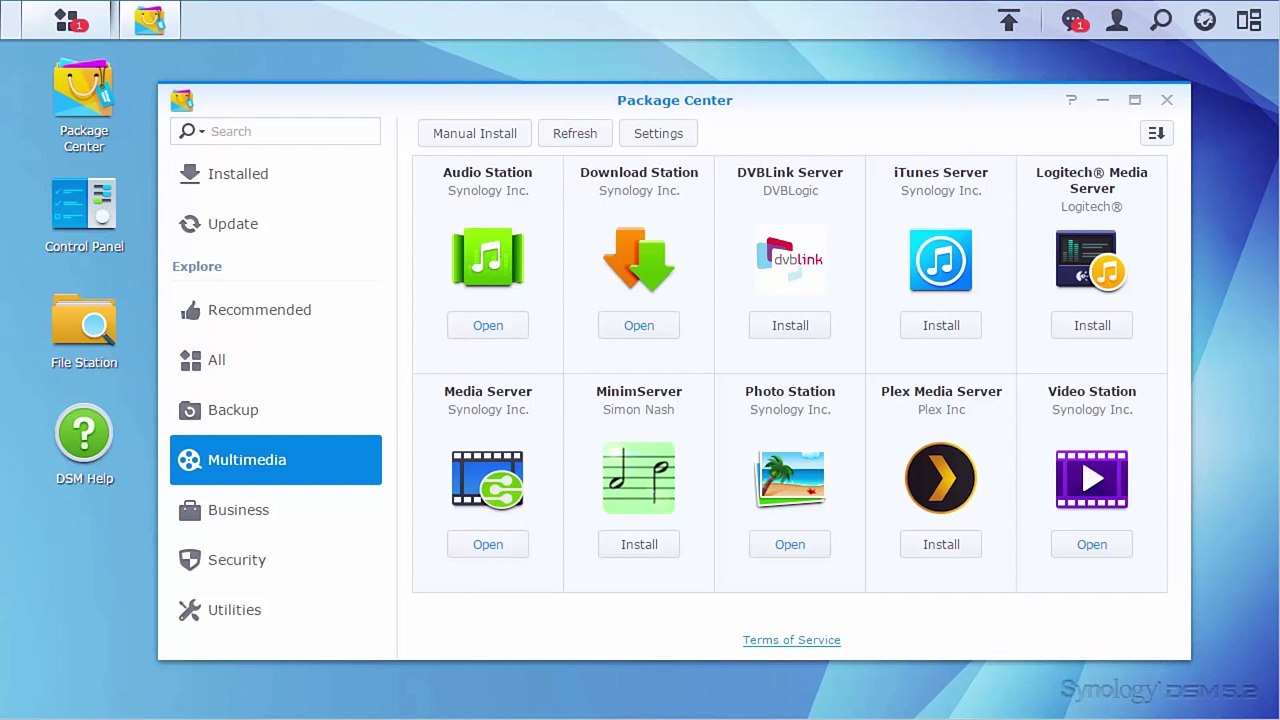Click the Logitech Media Server title
Viewport: 1280px width, 720px height.
pos(1092,180)
